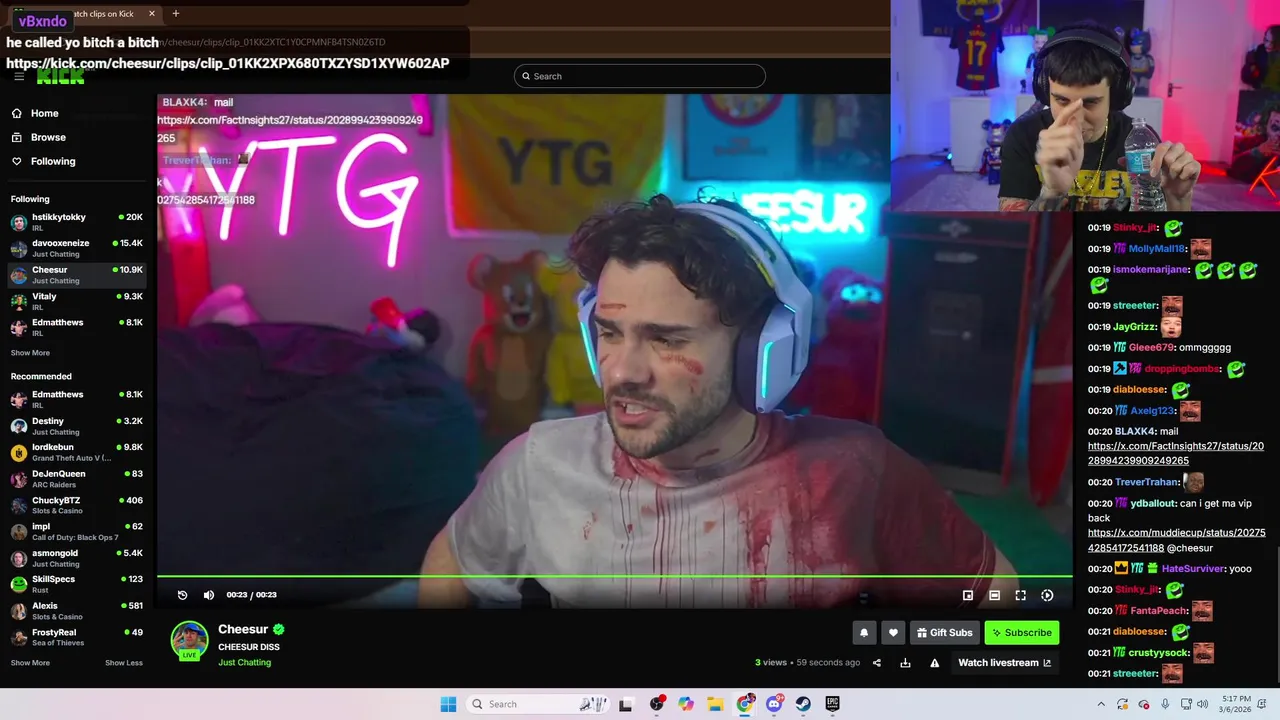
Task: Replay the clip with the replay icon
Action: click(x=182, y=595)
